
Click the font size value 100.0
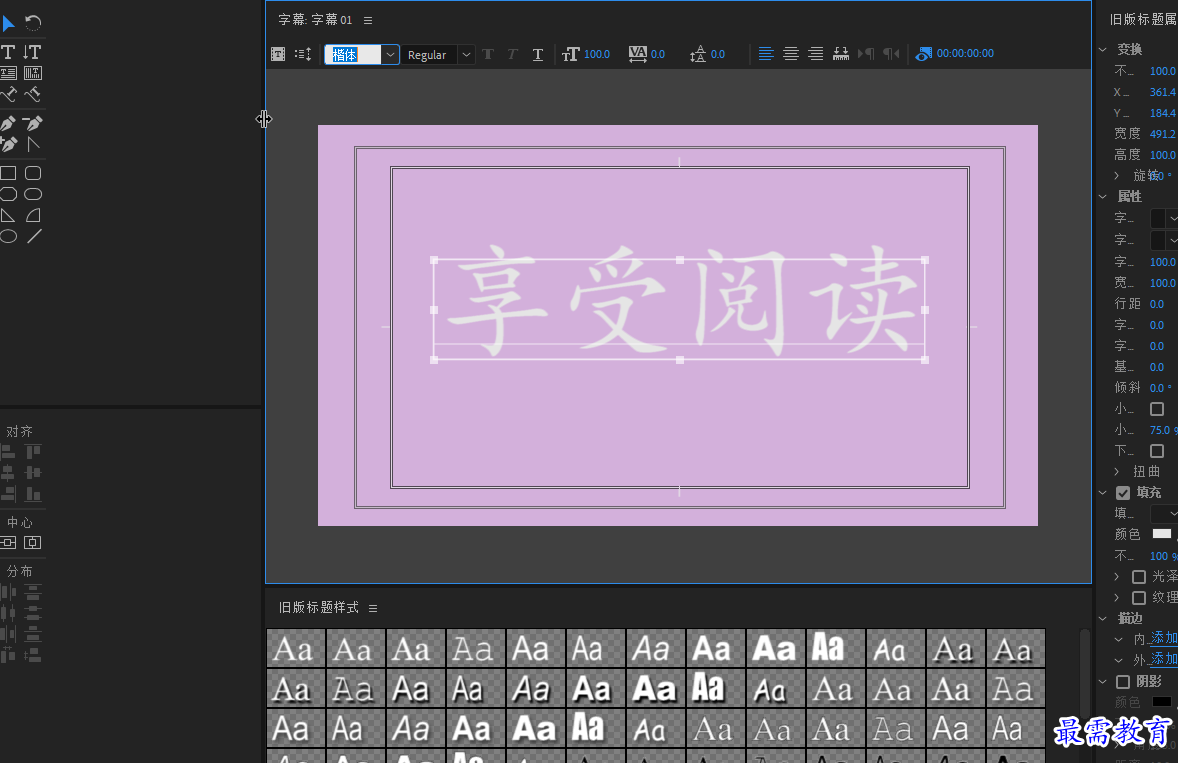click(597, 54)
